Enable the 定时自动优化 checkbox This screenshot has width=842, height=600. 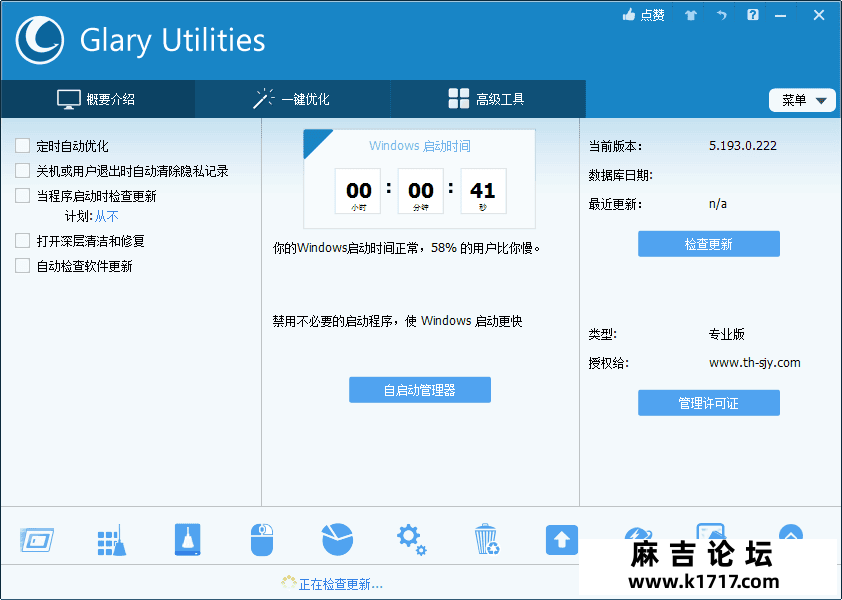(x=23, y=146)
